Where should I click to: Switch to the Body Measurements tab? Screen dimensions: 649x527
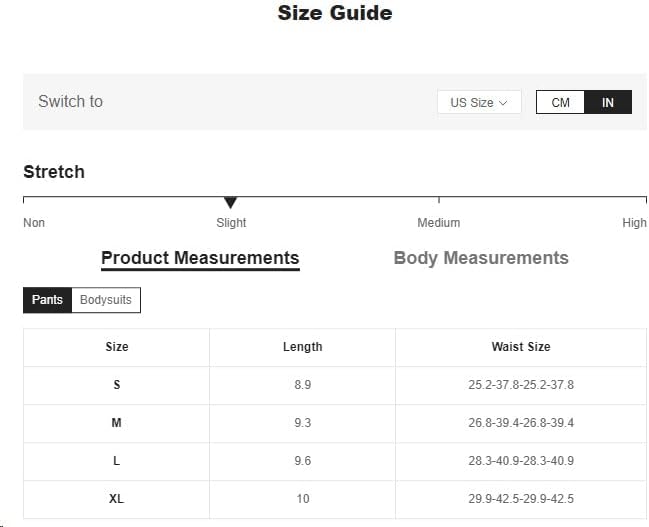[x=481, y=258]
